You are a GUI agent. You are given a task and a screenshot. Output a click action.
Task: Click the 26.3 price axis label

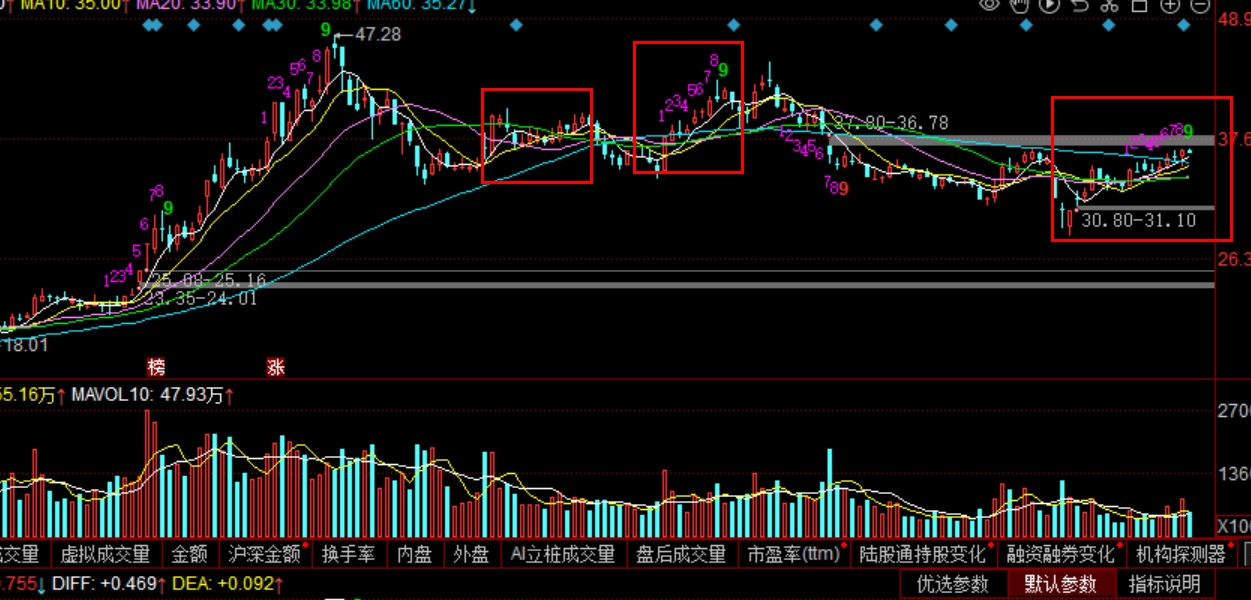coord(1234,260)
